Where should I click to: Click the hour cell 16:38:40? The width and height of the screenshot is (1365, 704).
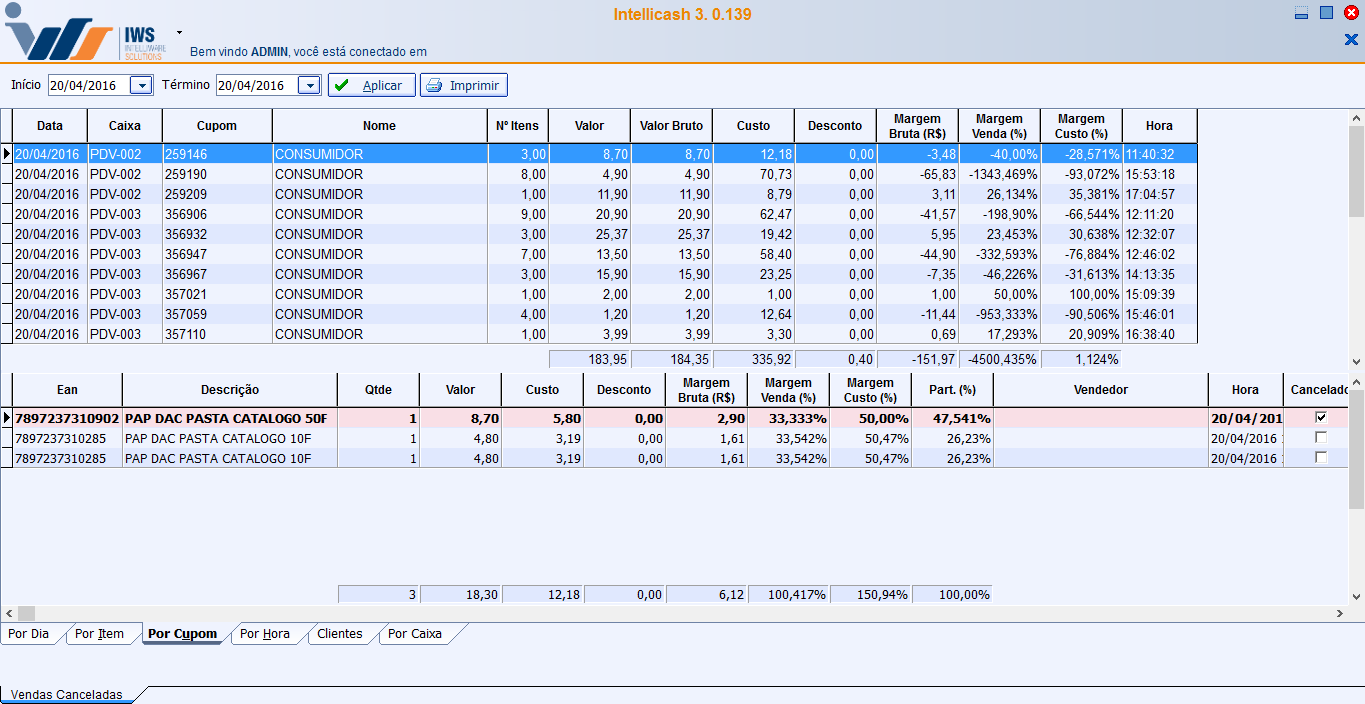(x=1160, y=334)
